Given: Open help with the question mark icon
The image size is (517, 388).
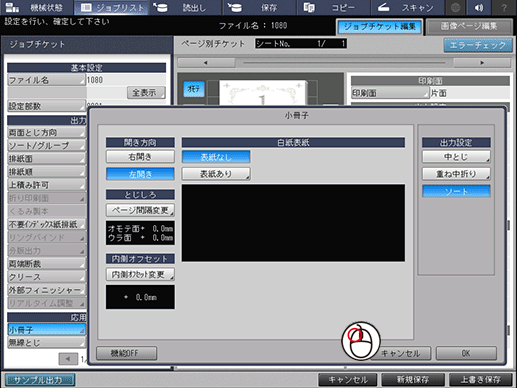Looking at the screenshot, I should pyautogui.click(x=504, y=7).
